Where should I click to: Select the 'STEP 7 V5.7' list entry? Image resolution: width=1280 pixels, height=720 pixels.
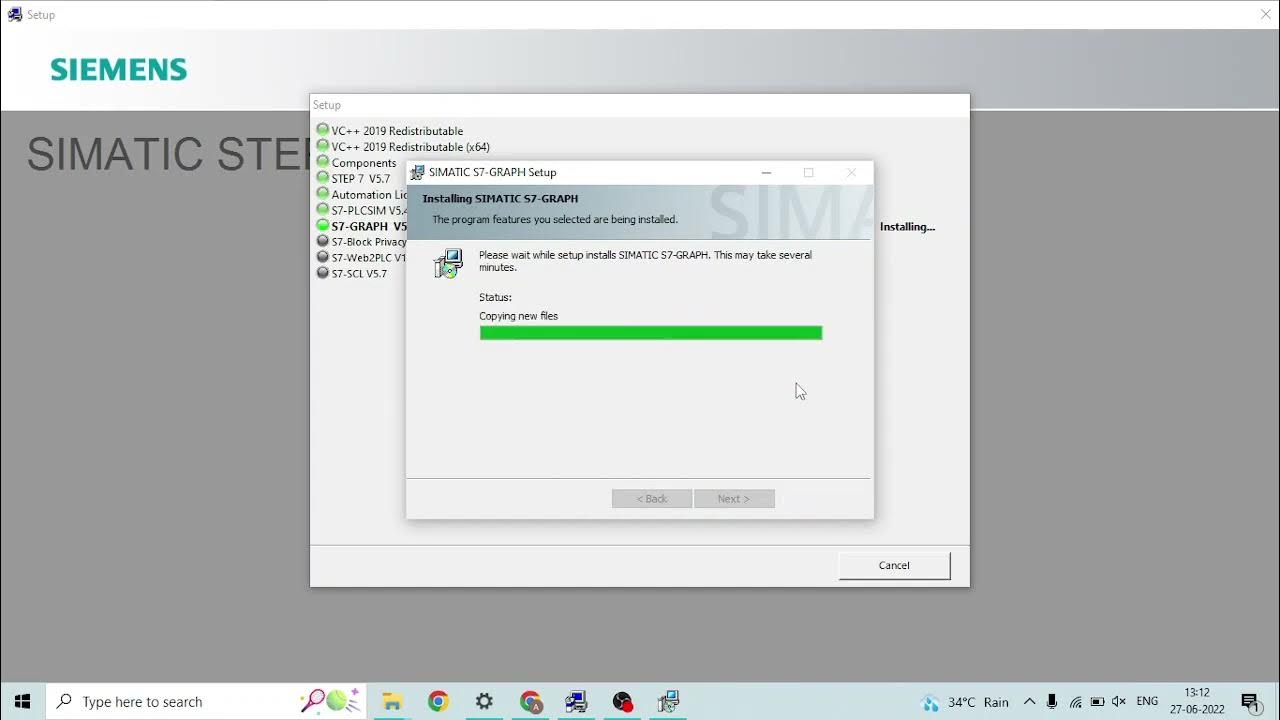[361, 179]
